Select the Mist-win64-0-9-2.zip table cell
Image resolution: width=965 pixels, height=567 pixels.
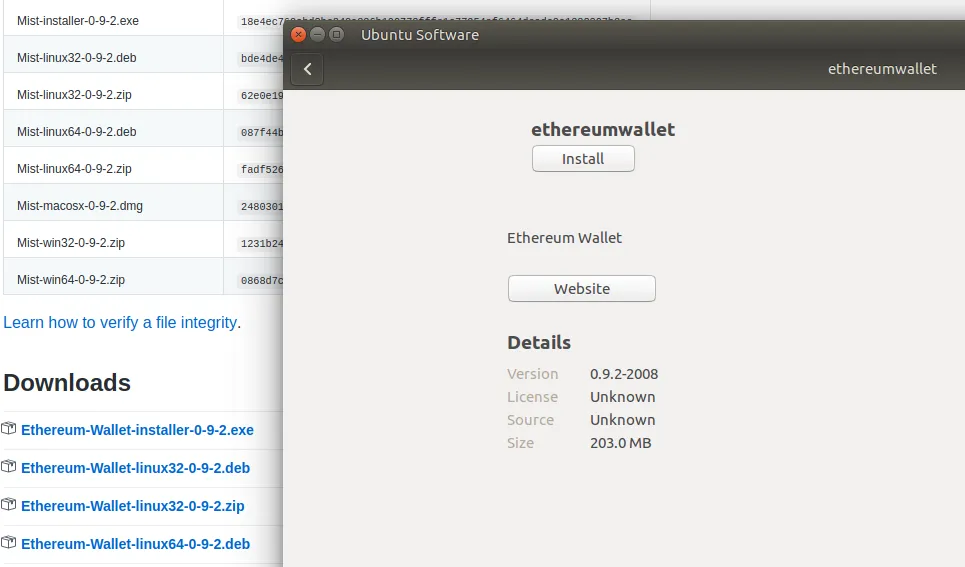point(113,276)
